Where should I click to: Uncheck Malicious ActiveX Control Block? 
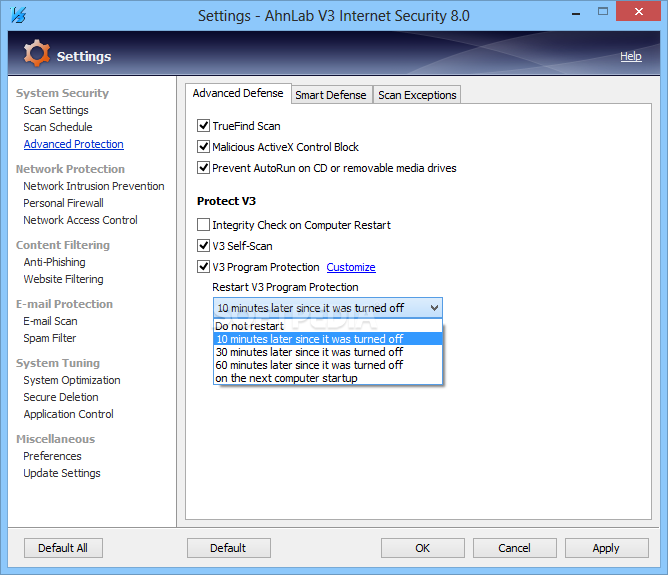click(x=204, y=147)
